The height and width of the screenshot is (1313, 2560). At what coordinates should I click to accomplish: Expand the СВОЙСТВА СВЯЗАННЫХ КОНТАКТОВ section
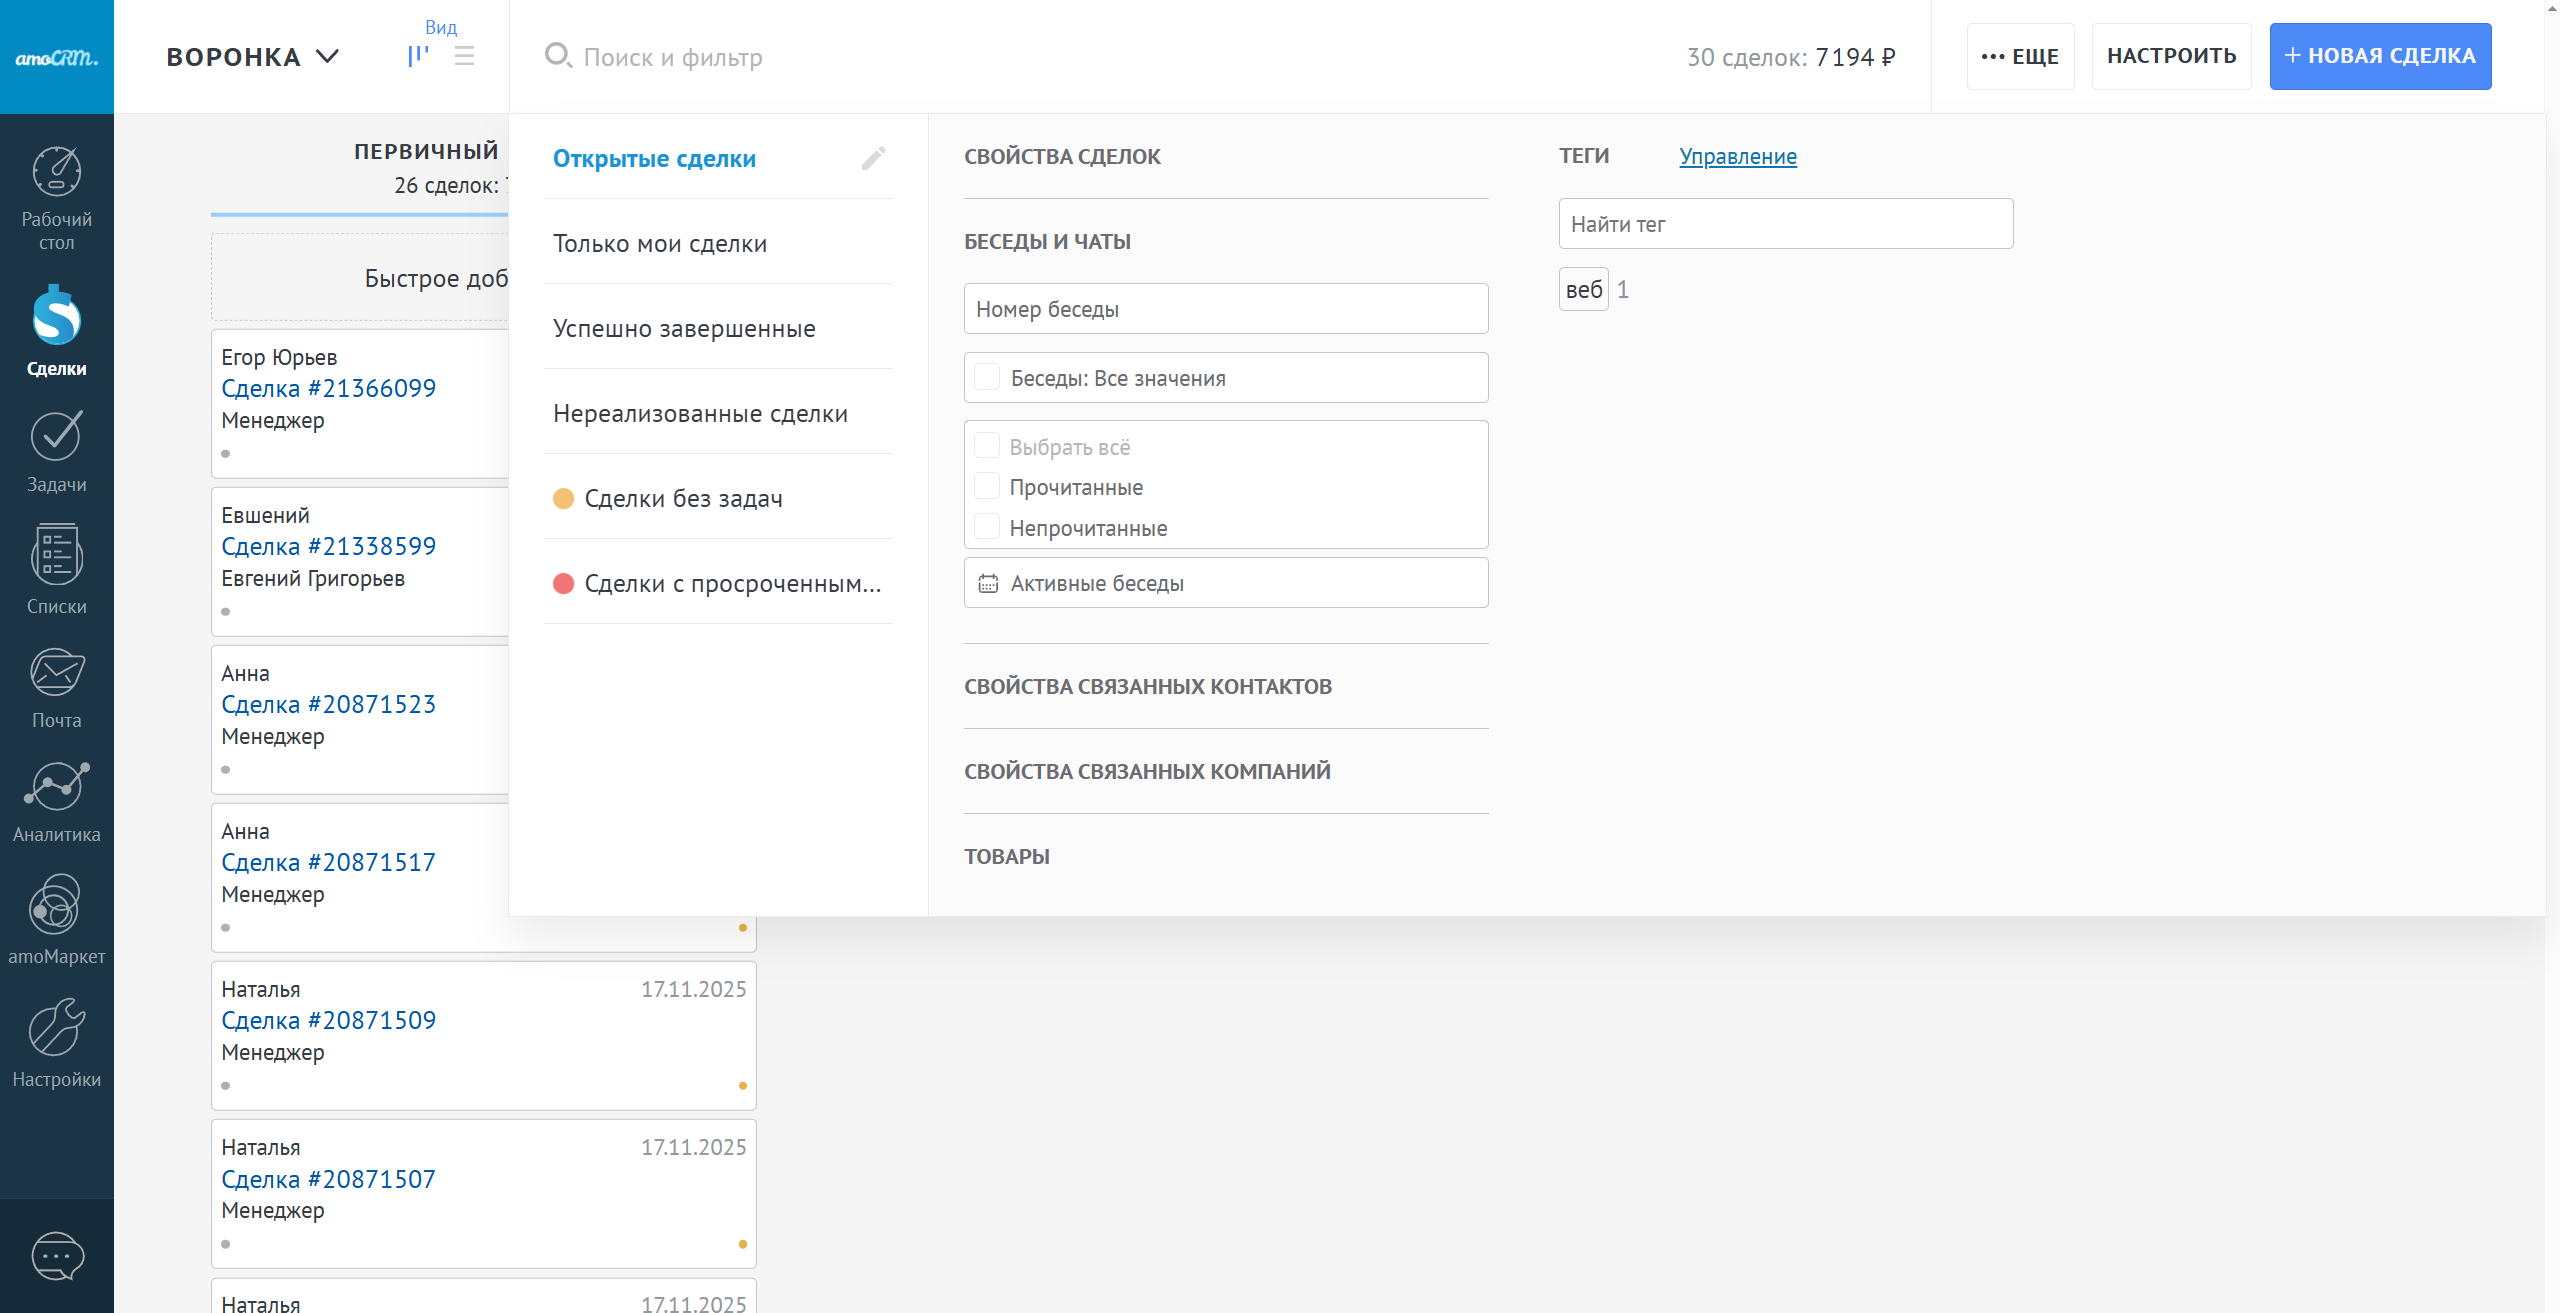tap(1147, 686)
